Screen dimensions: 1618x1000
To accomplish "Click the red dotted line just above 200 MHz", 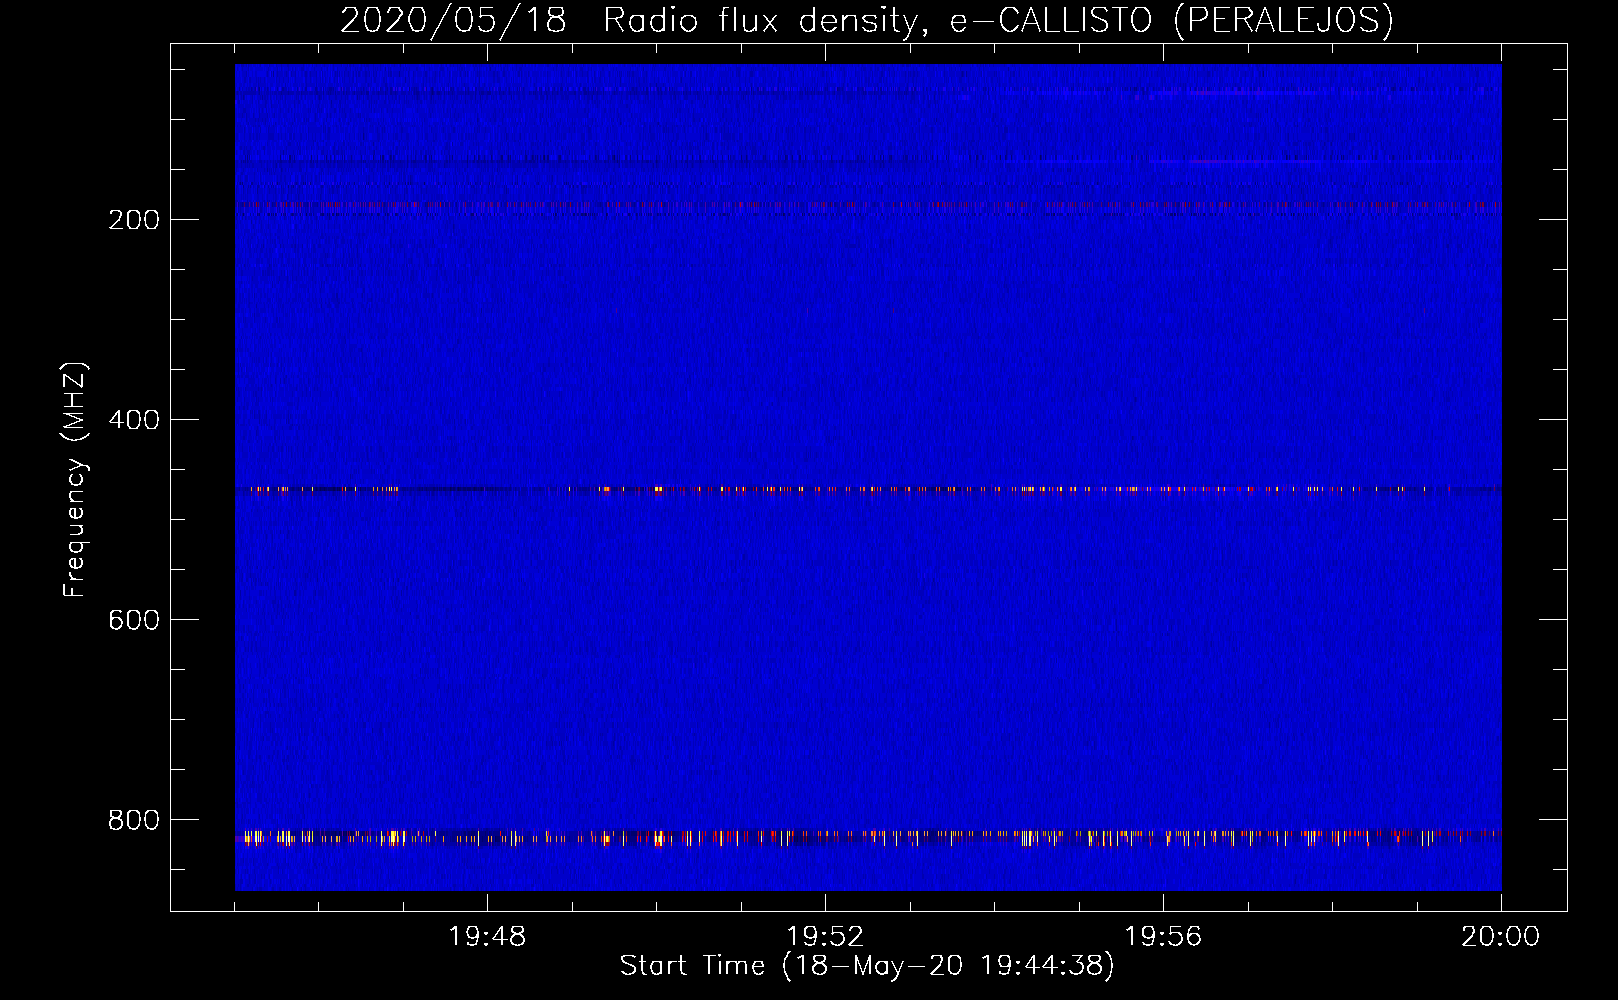I will point(868,205).
